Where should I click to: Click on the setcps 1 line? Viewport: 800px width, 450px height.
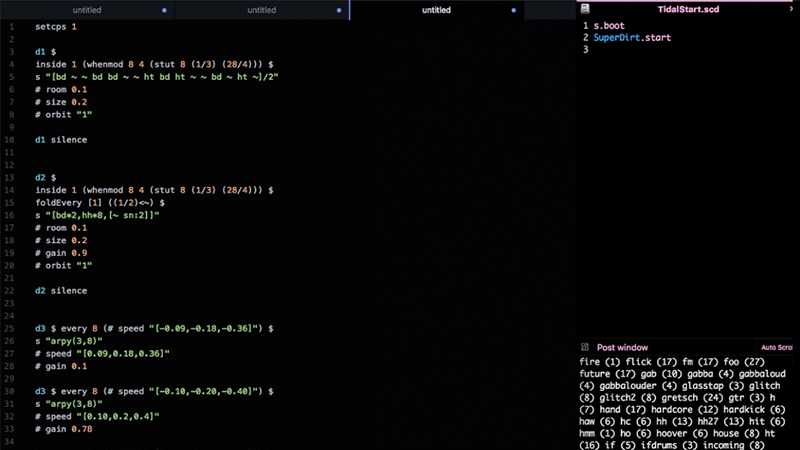click(x=56, y=26)
